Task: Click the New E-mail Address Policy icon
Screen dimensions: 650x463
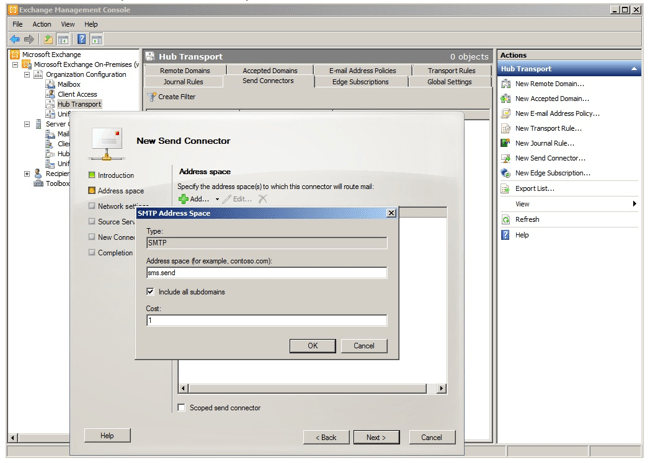Action: [505, 114]
